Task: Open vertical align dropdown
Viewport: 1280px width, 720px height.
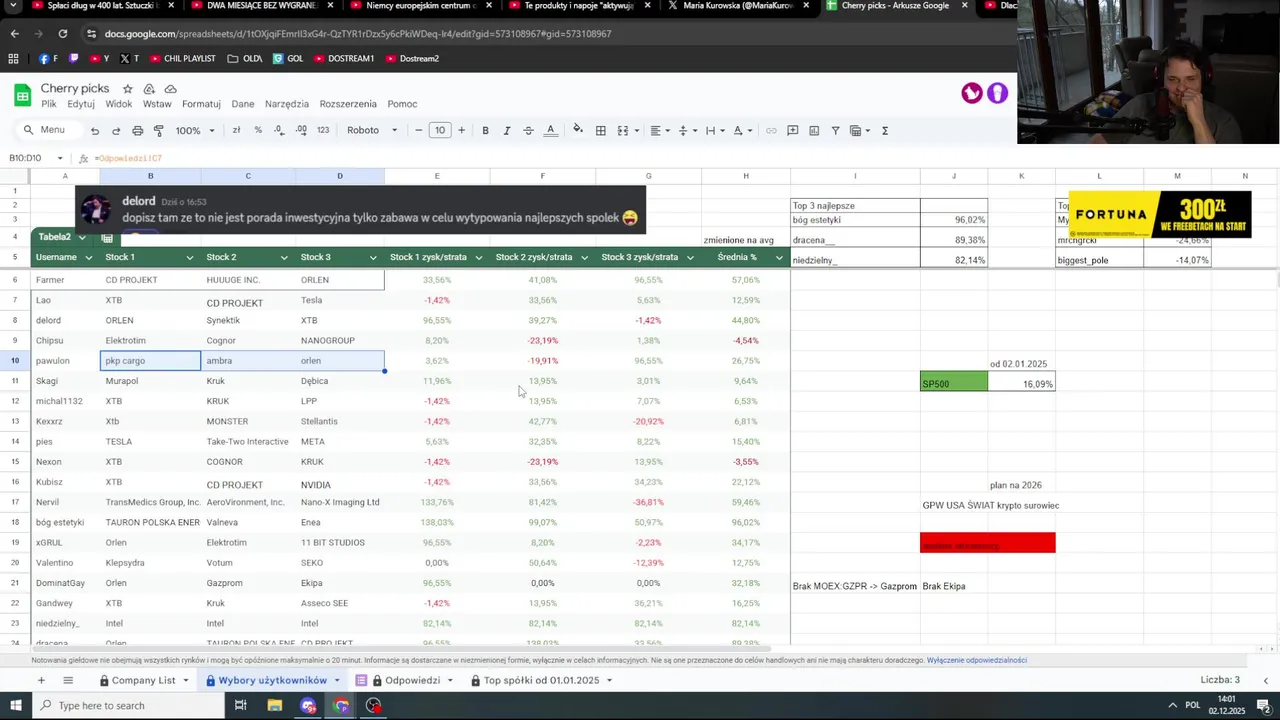Action: [x=687, y=131]
